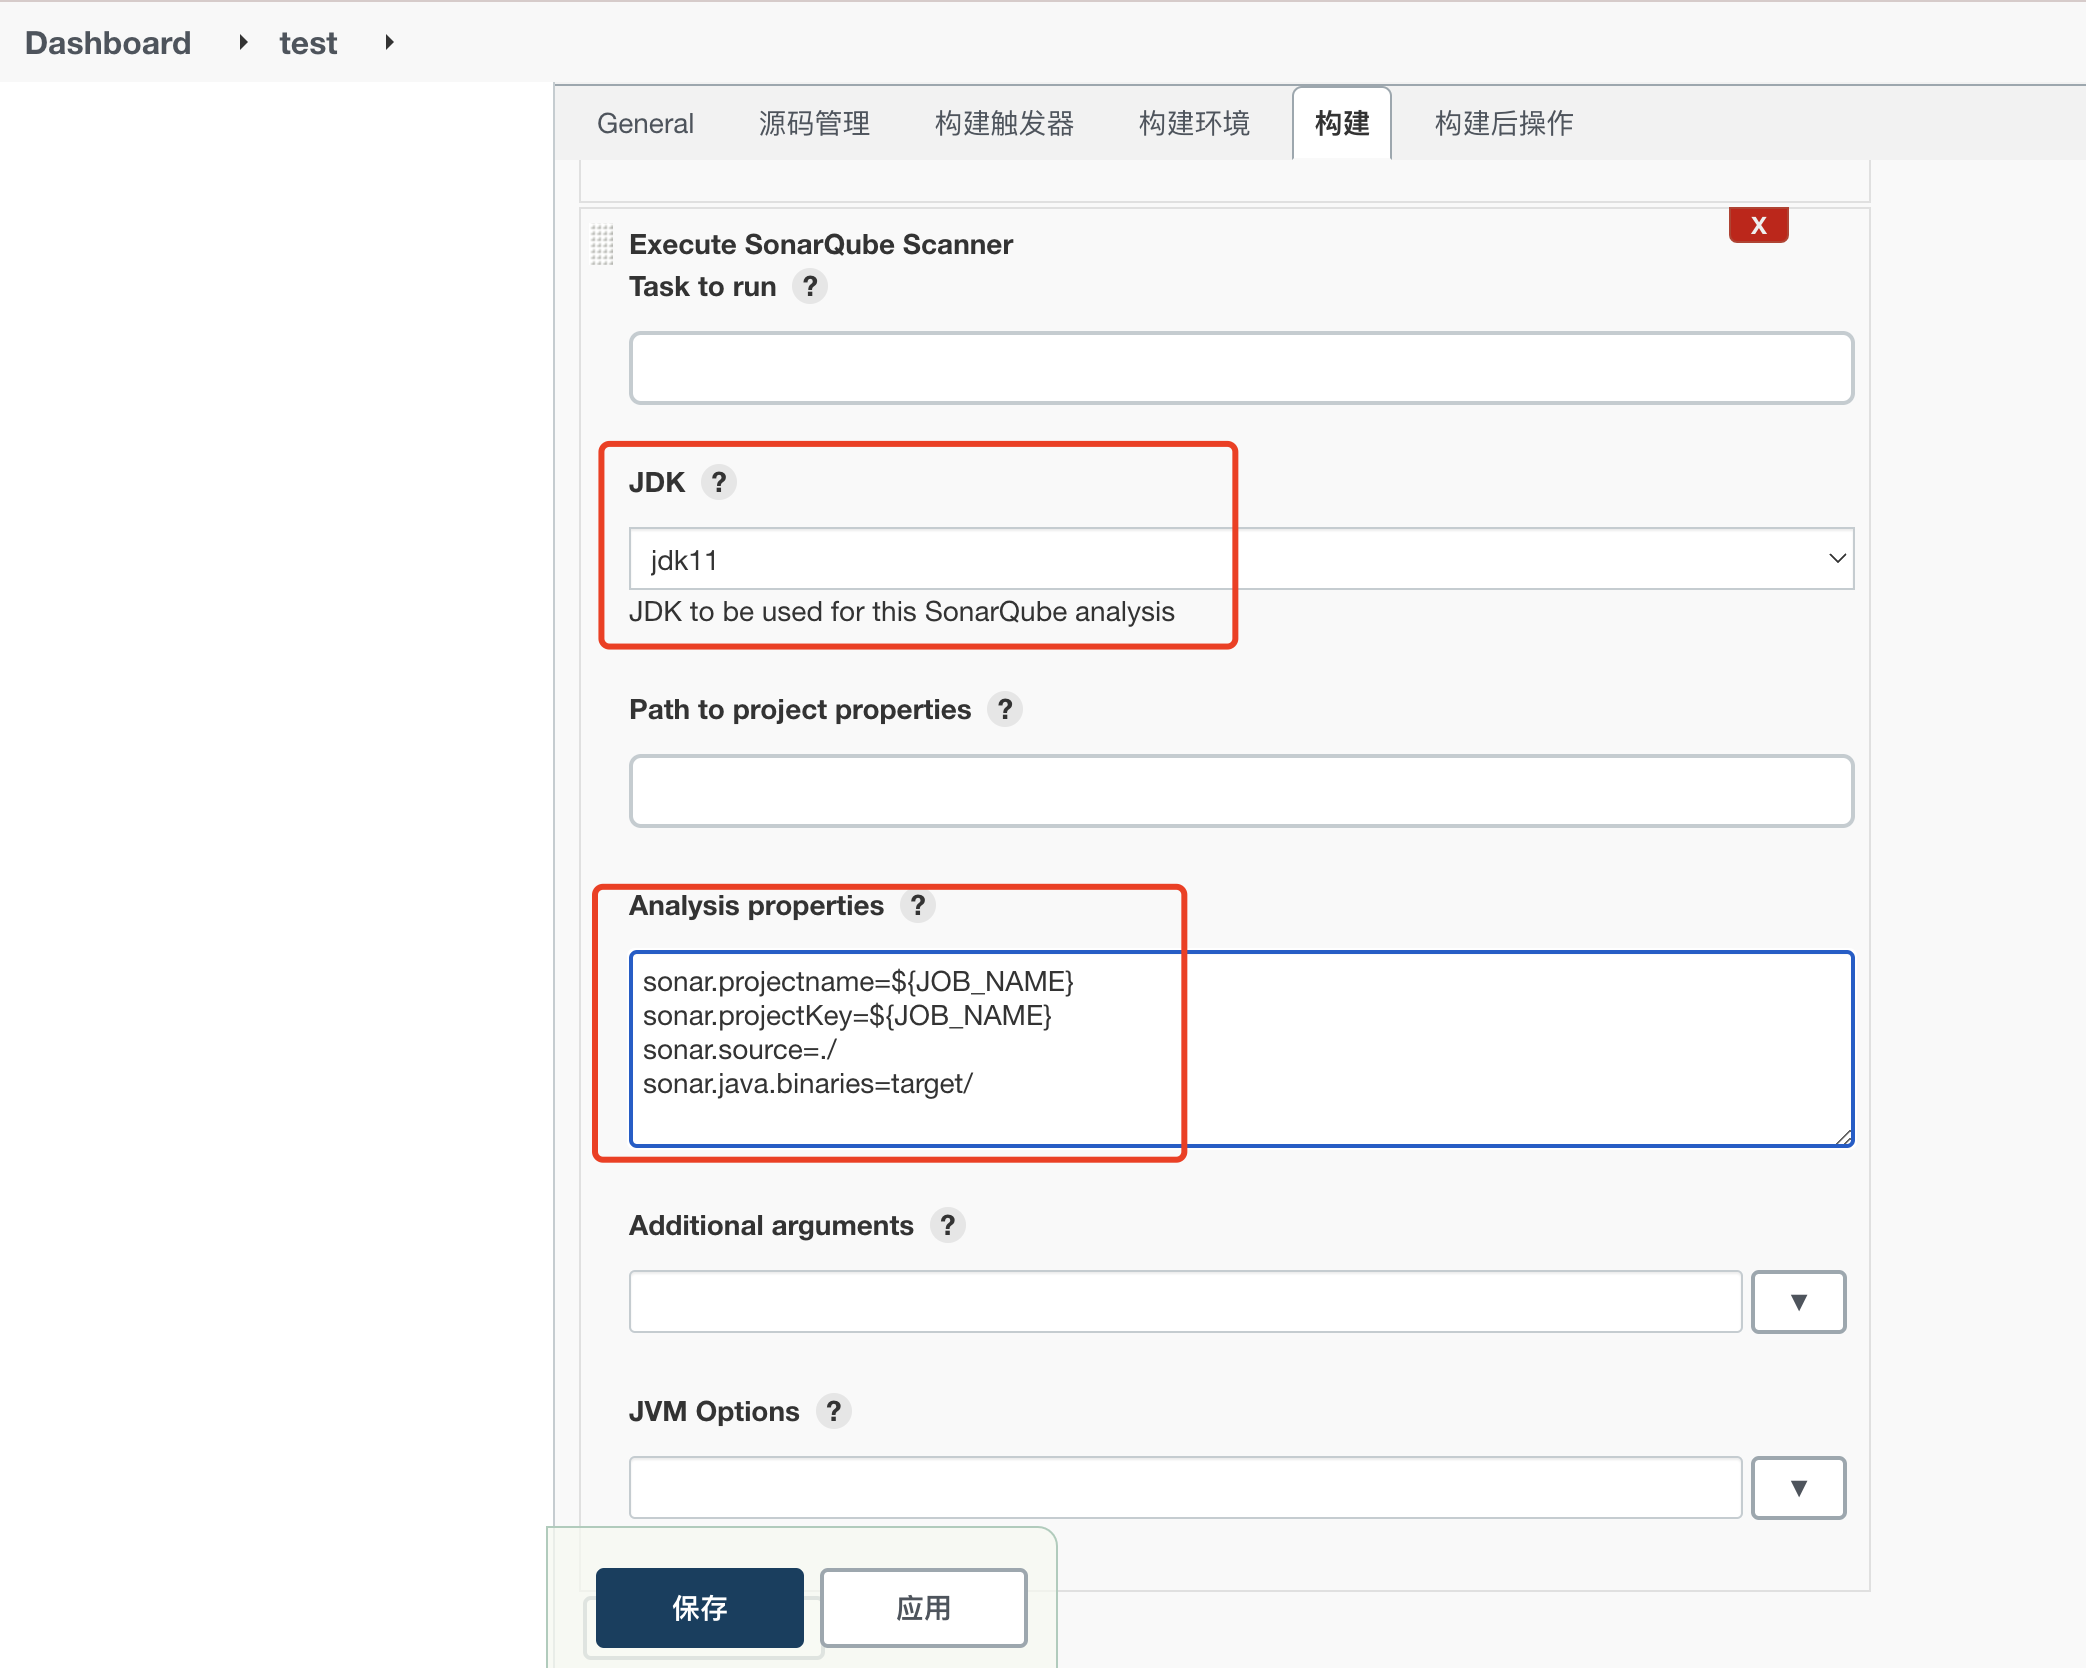The height and width of the screenshot is (1668, 2086).
Task: Click Analysis properties help icon
Action: tap(917, 906)
